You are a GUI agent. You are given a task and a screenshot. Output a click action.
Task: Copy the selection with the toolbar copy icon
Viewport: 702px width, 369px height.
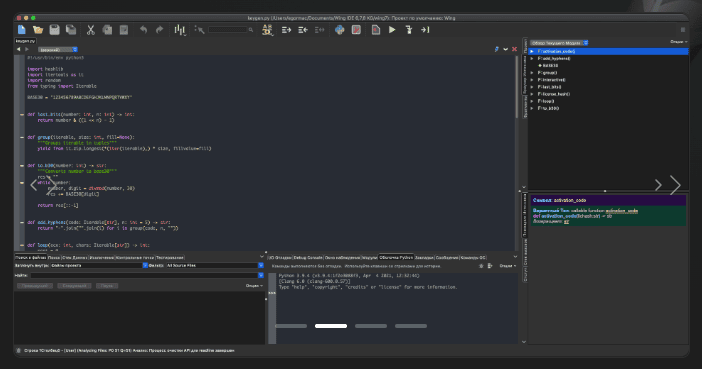(x=107, y=30)
